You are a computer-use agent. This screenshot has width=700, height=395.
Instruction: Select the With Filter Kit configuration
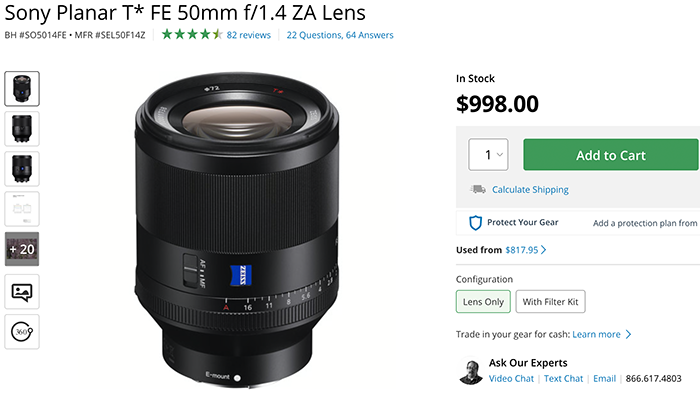tap(550, 302)
